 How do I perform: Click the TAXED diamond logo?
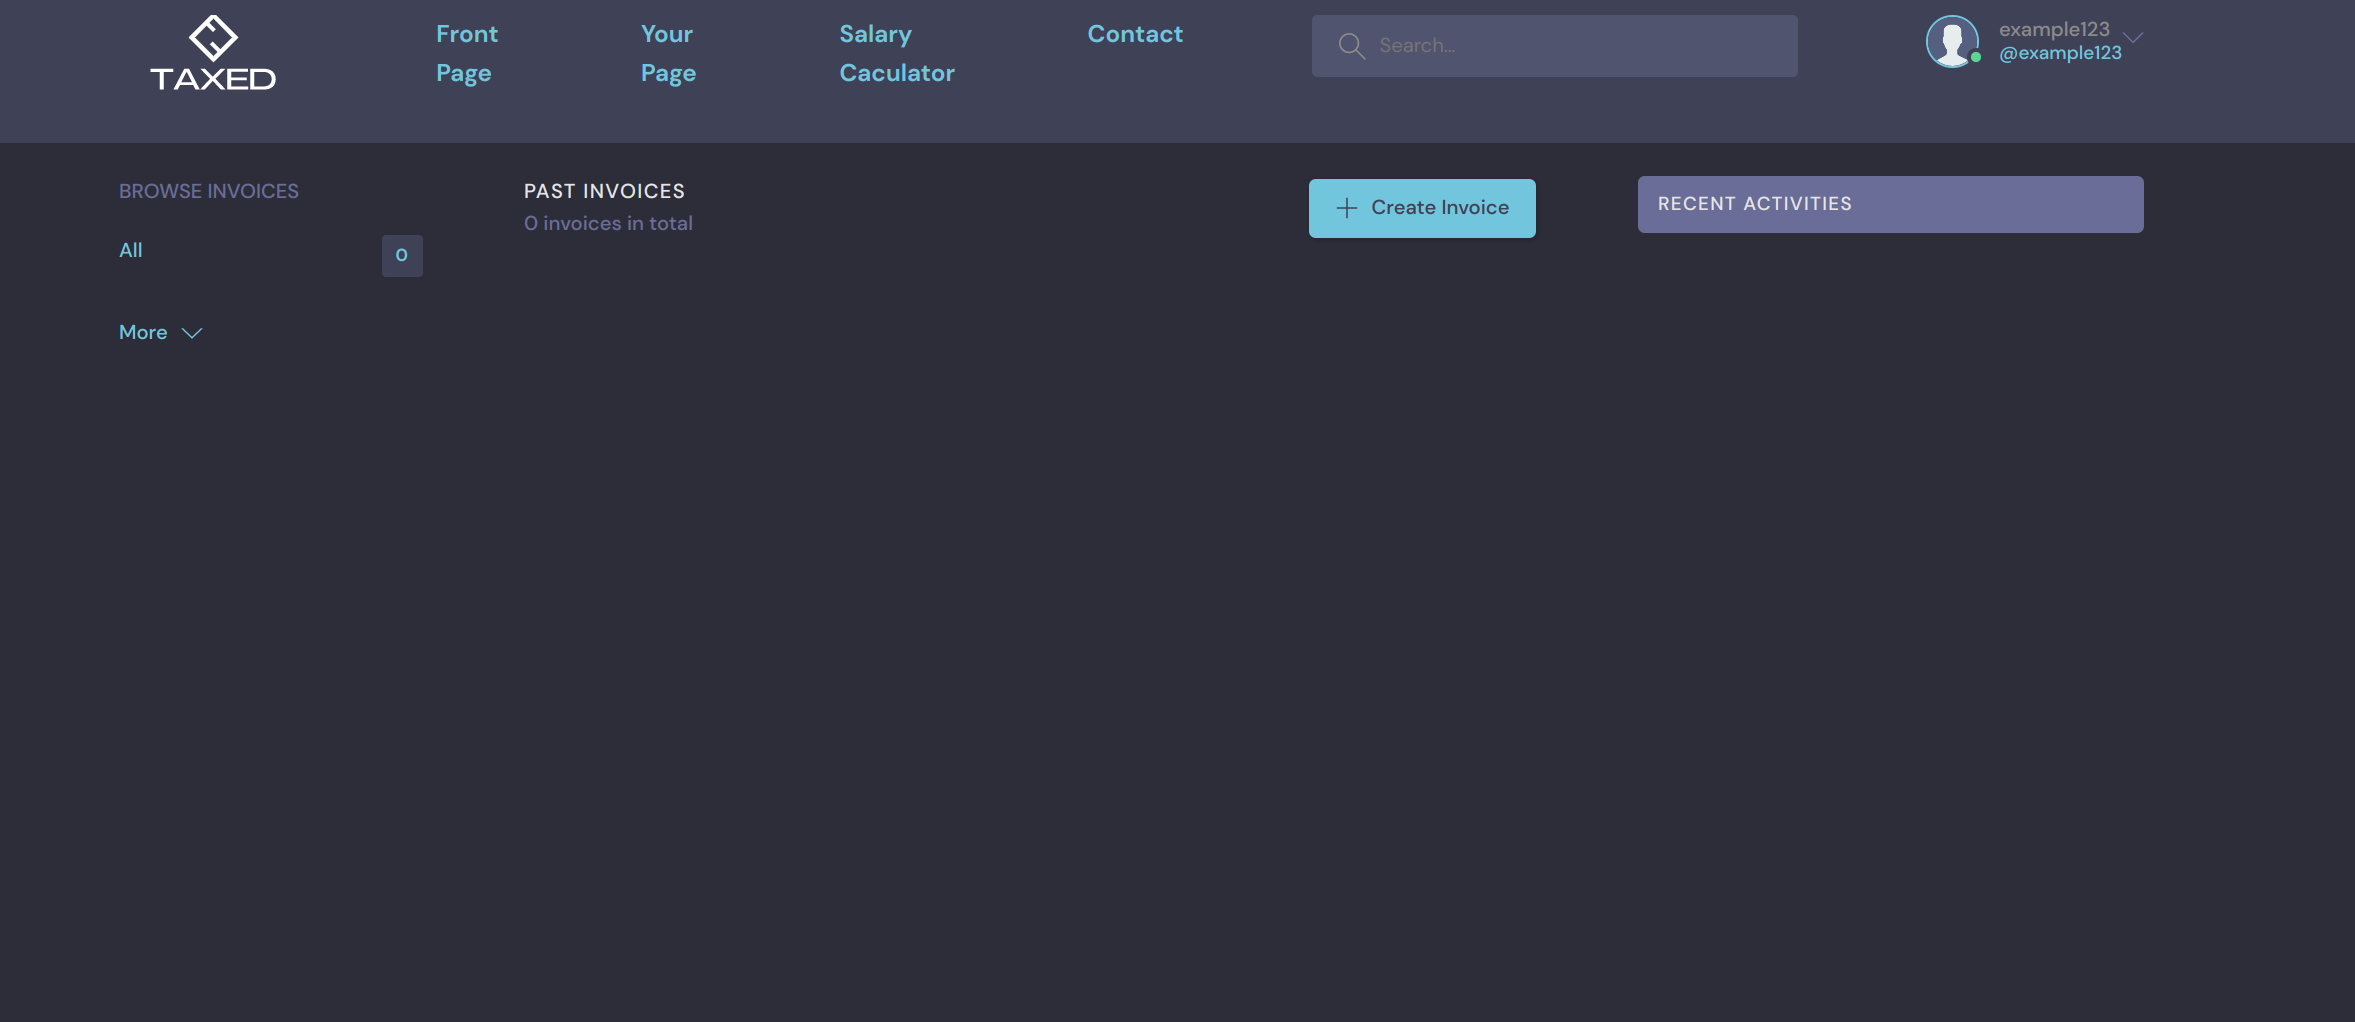(213, 38)
